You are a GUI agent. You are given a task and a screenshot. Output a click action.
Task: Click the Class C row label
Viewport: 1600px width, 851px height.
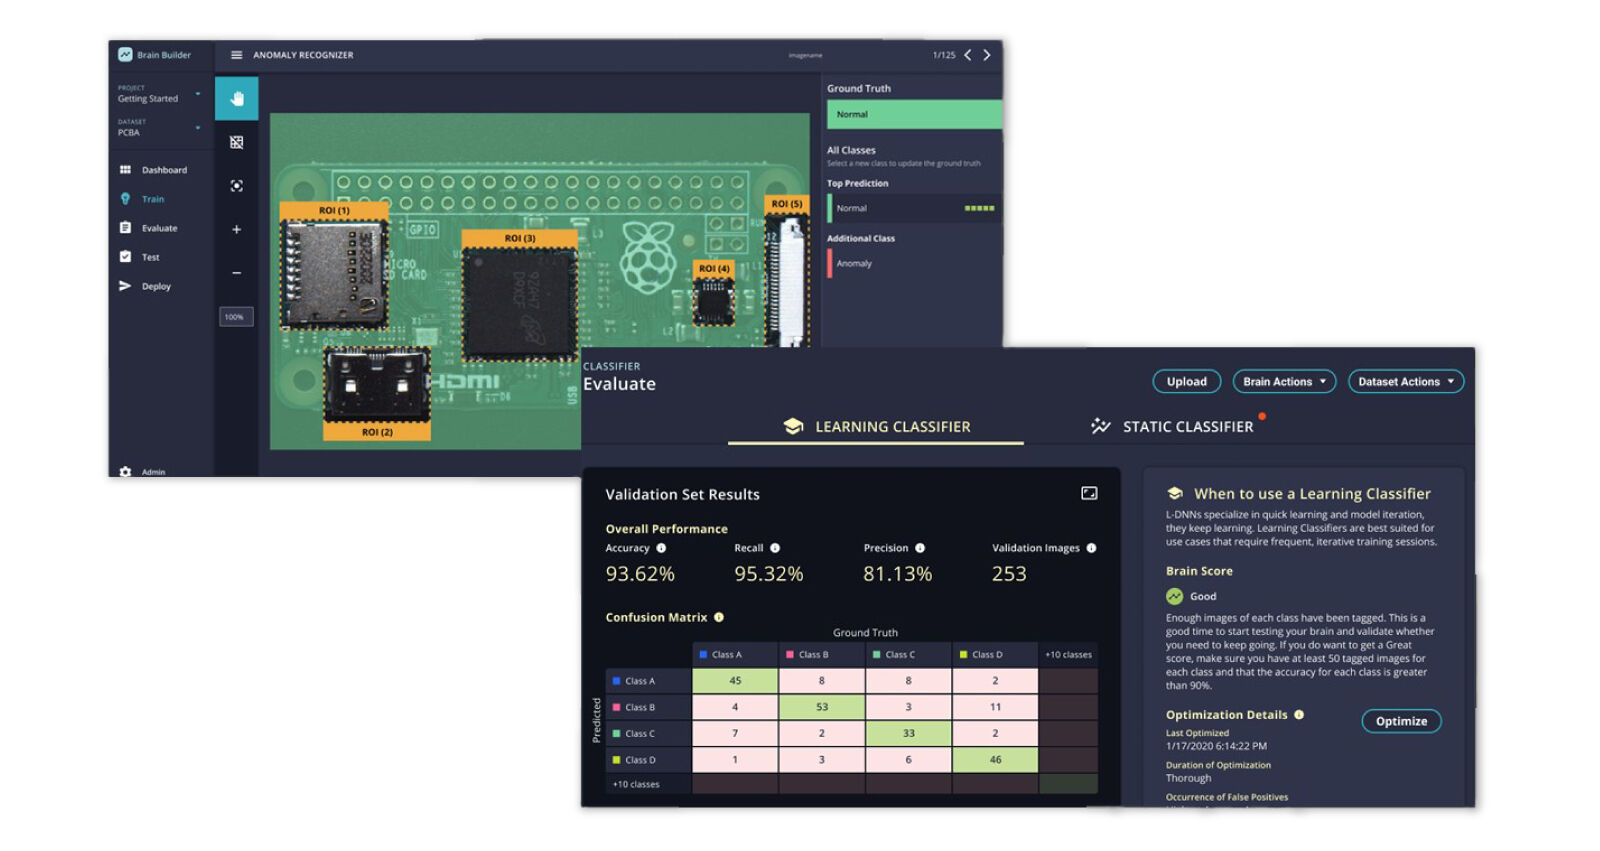pyautogui.click(x=648, y=734)
